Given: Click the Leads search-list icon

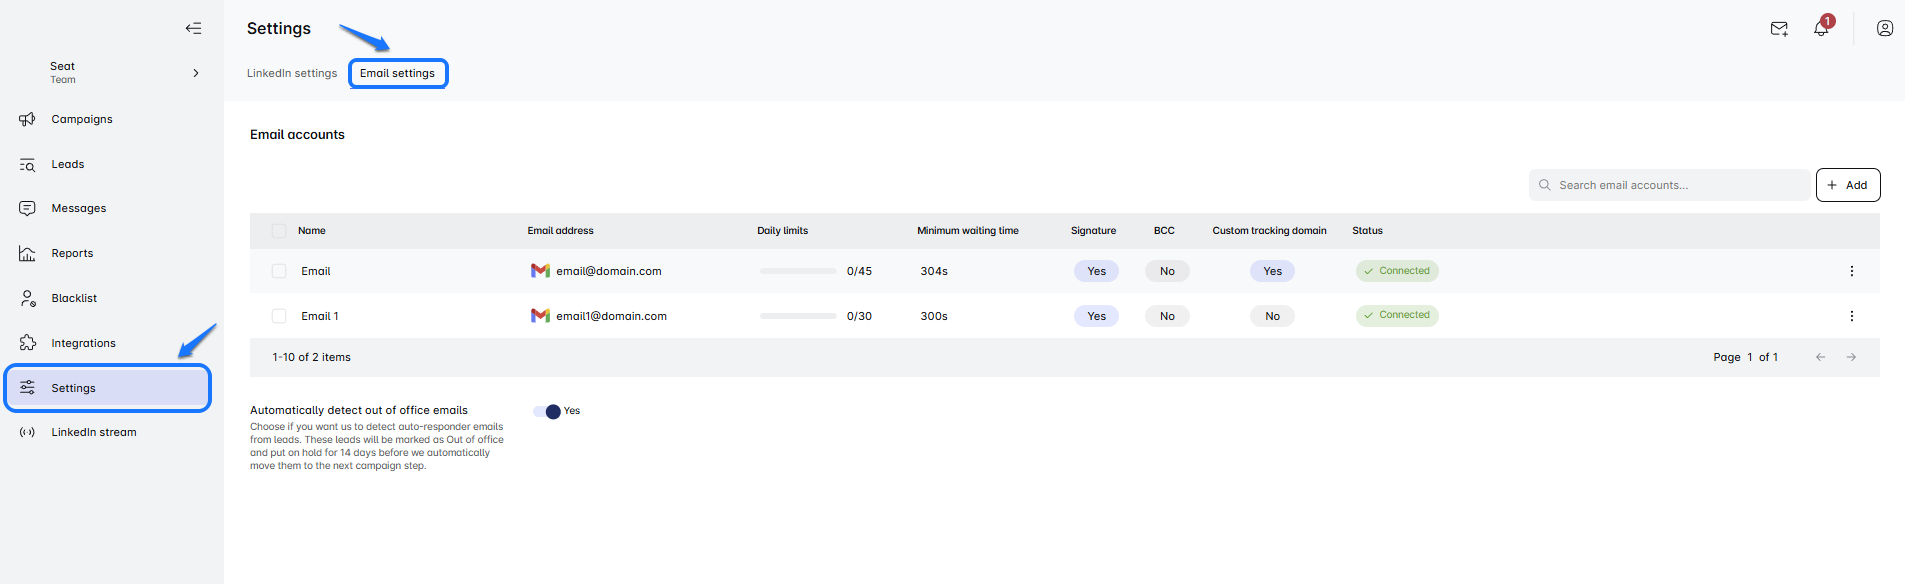Looking at the screenshot, I should point(27,164).
